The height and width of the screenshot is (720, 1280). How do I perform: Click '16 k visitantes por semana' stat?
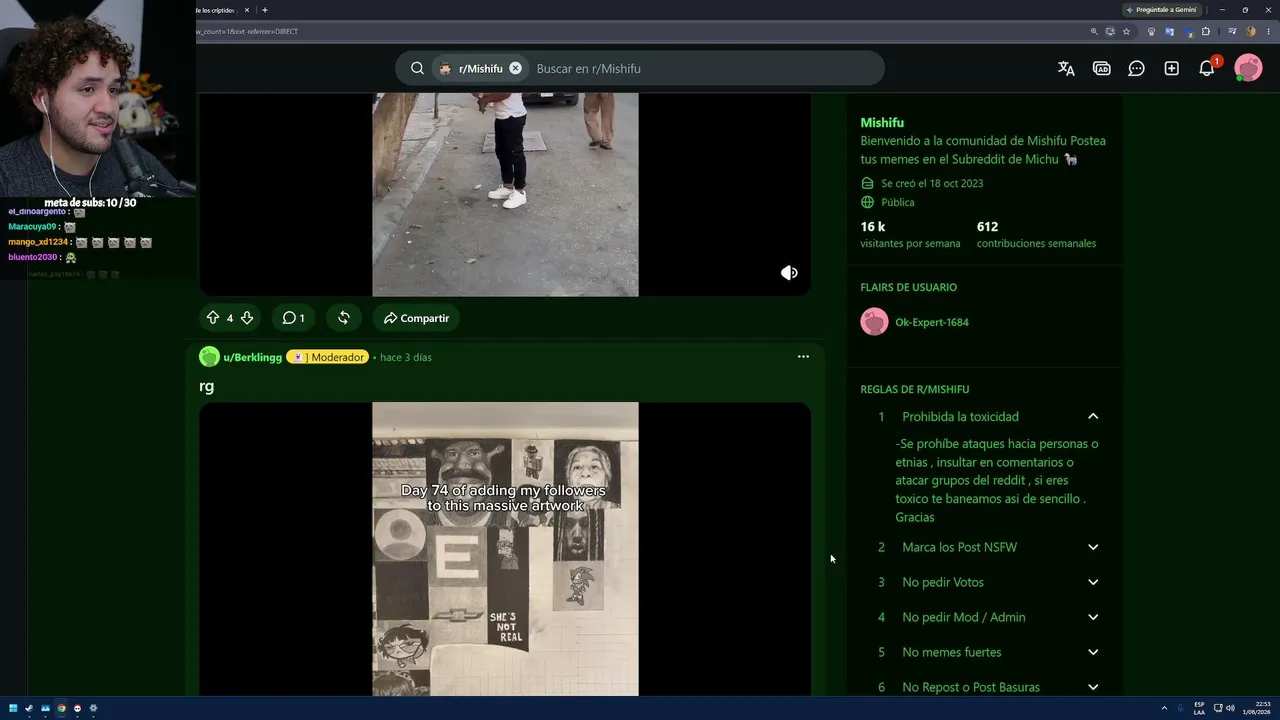point(910,234)
